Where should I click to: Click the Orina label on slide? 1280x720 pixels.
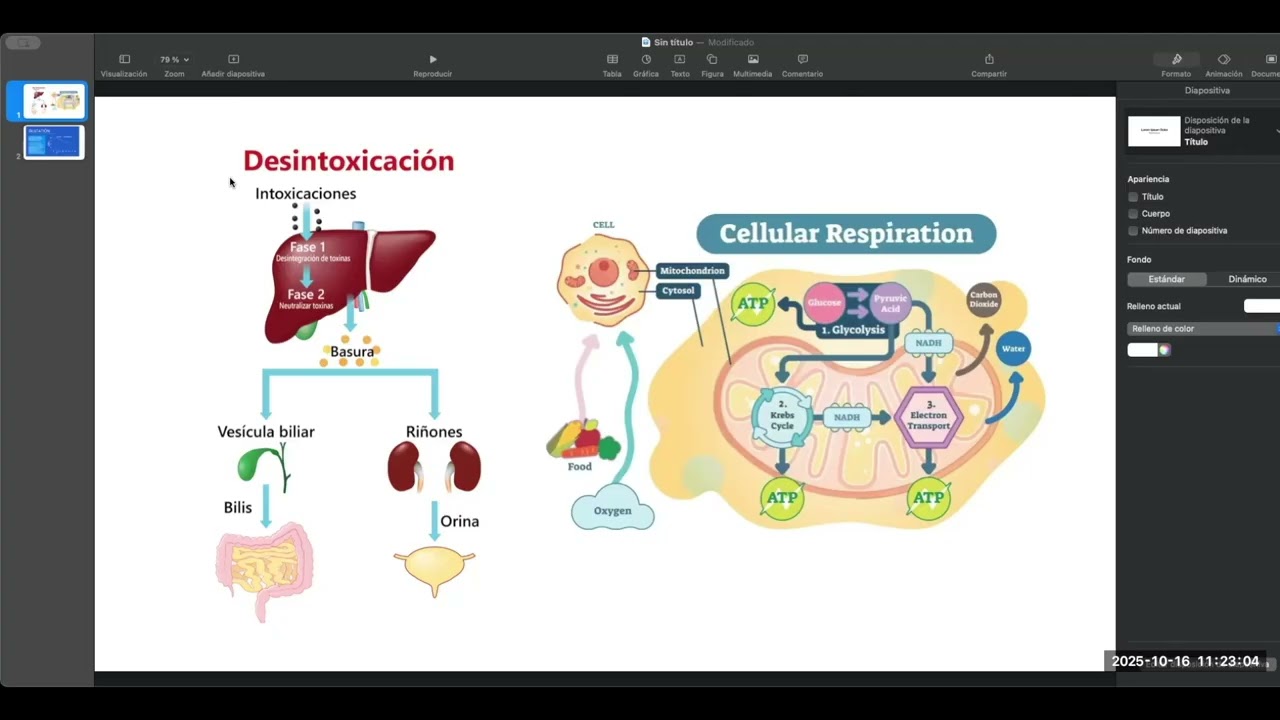(x=460, y=521)
